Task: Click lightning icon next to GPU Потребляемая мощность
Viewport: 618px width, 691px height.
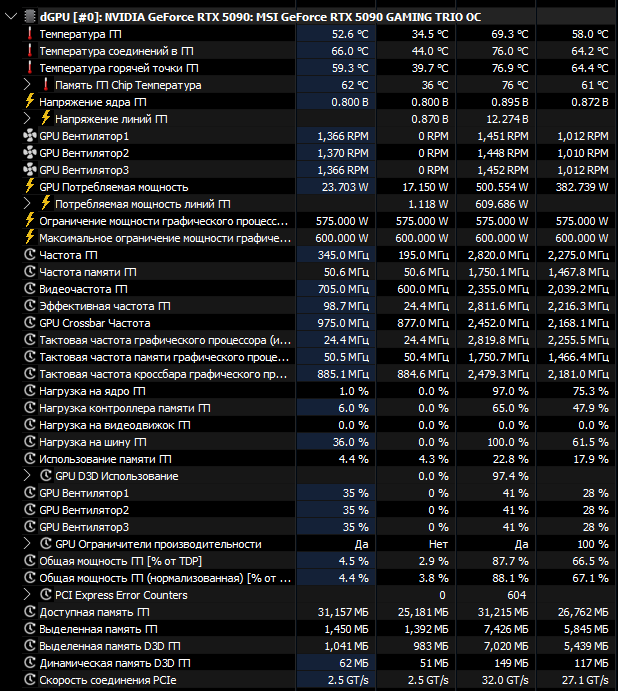Action: tap(30, 186)
